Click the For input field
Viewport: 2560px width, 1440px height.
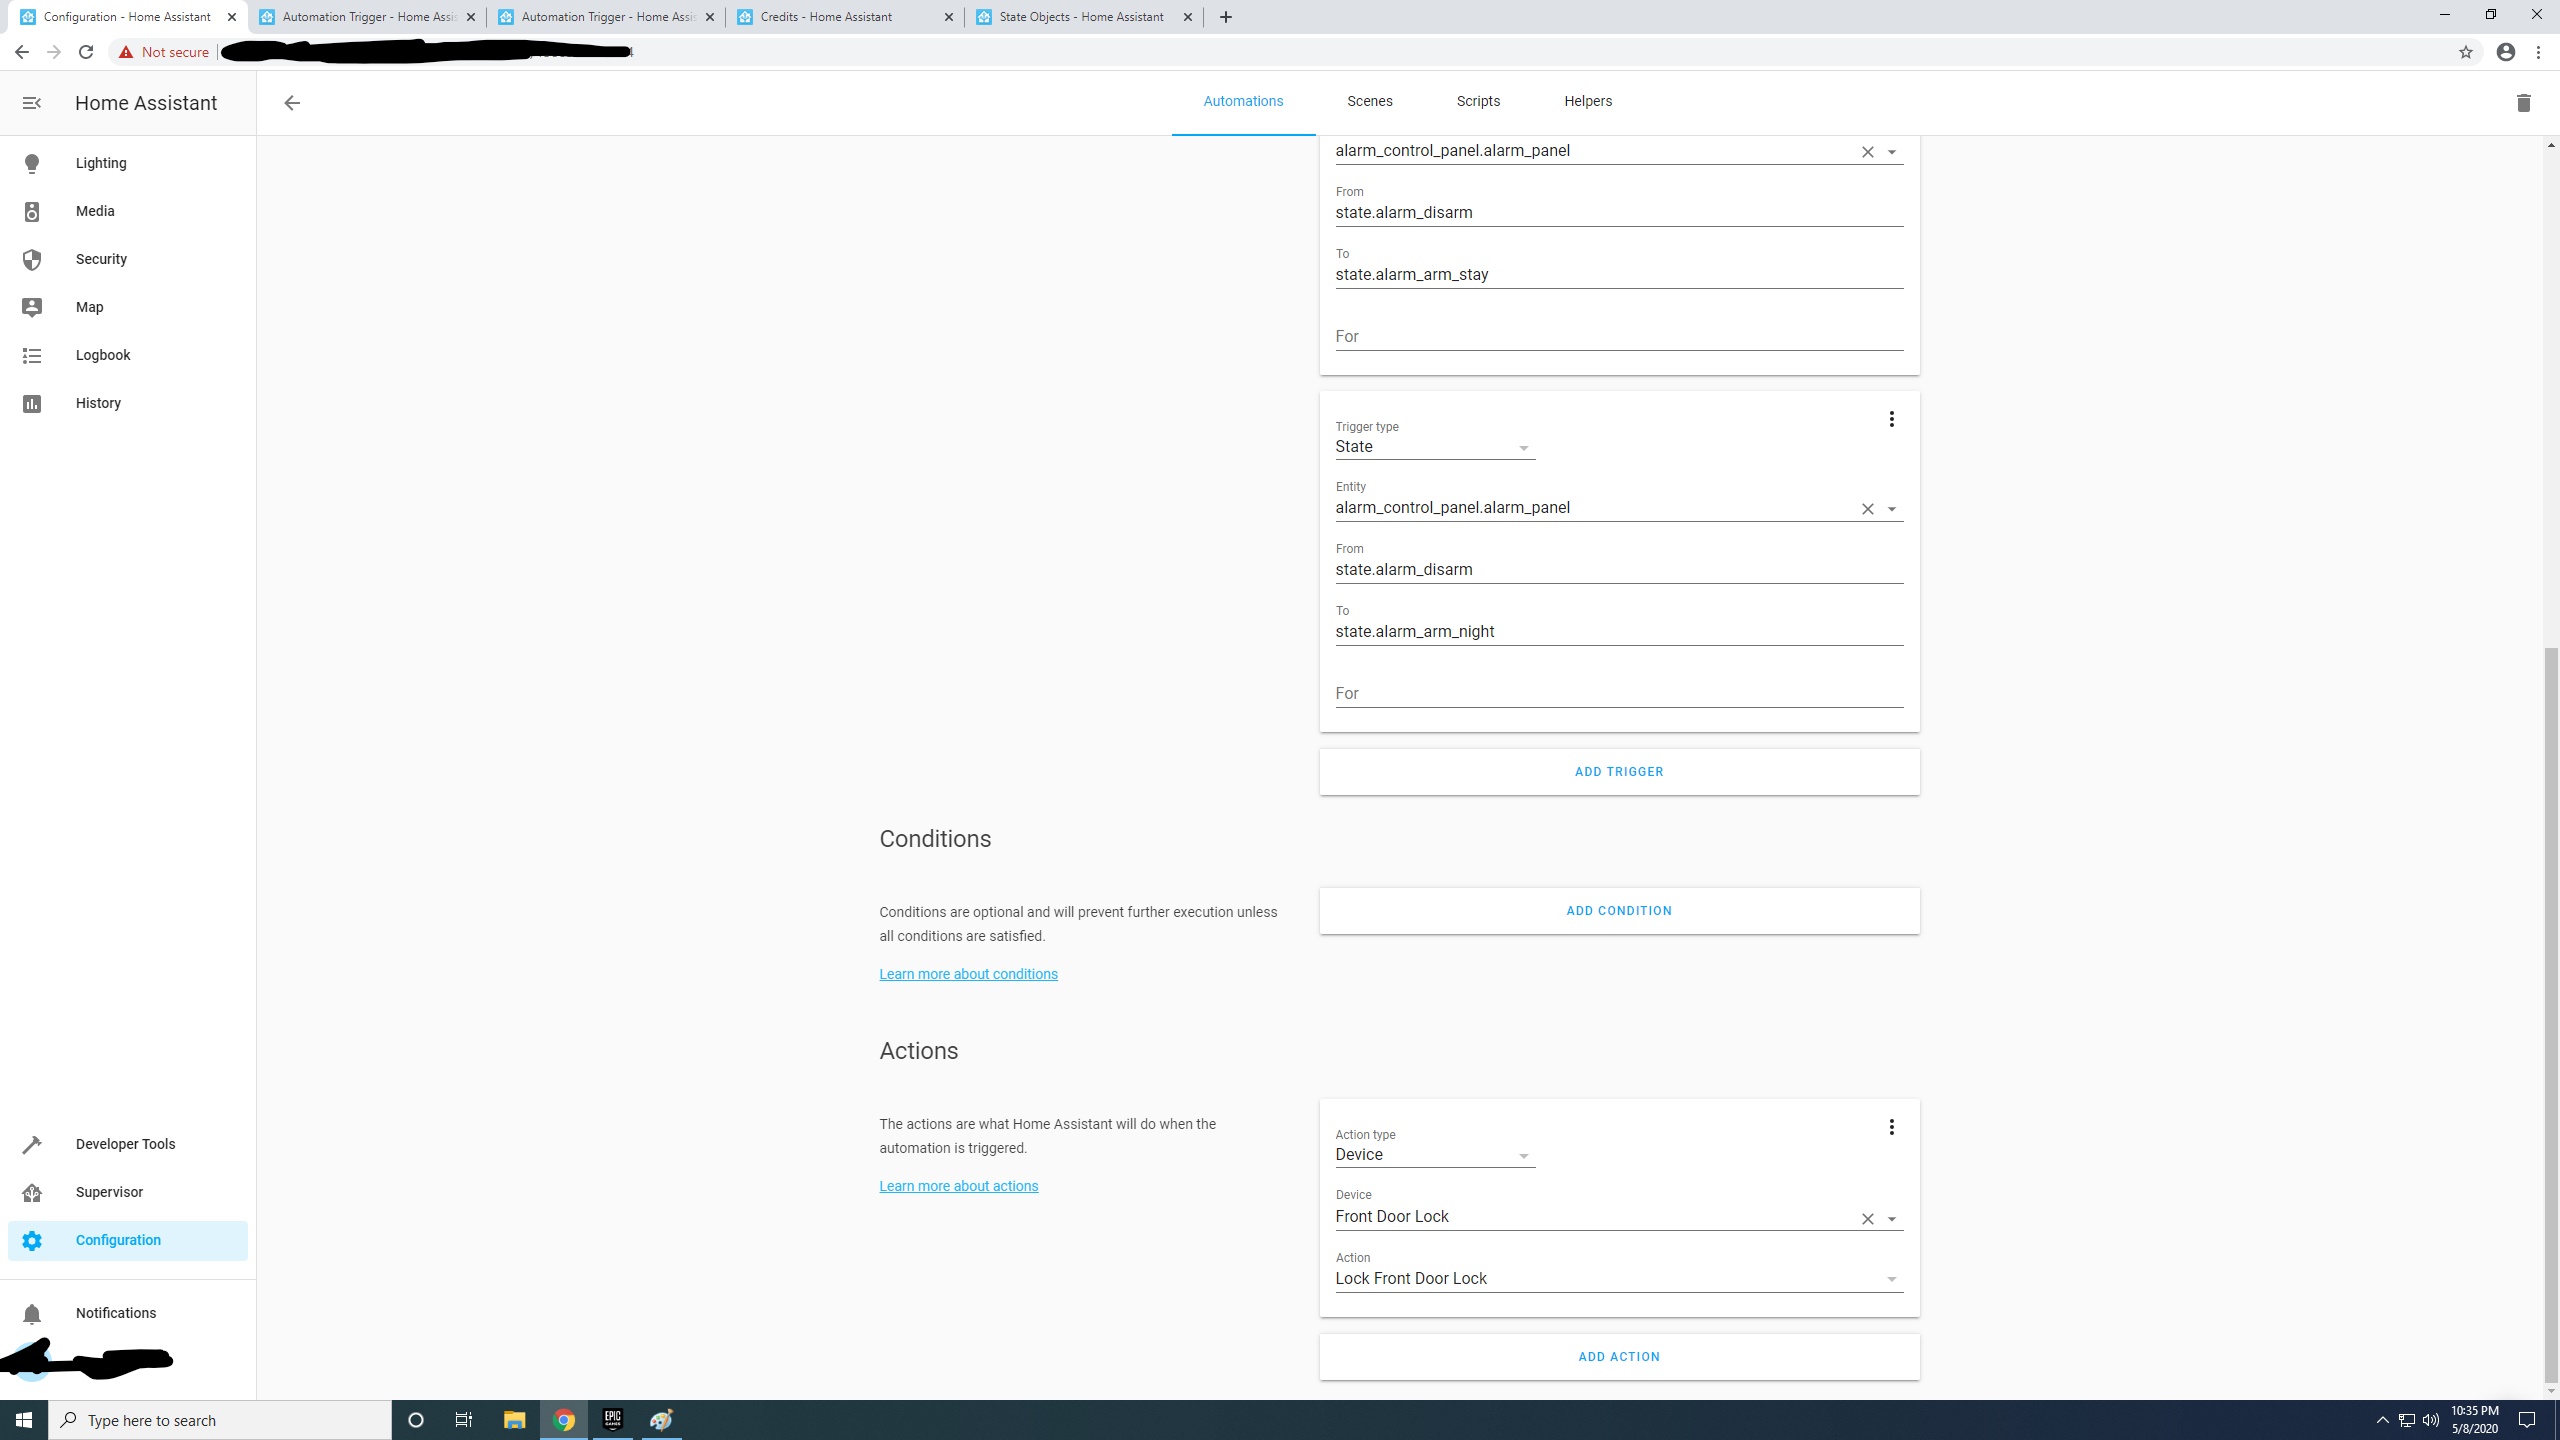tap(1618, 693)
